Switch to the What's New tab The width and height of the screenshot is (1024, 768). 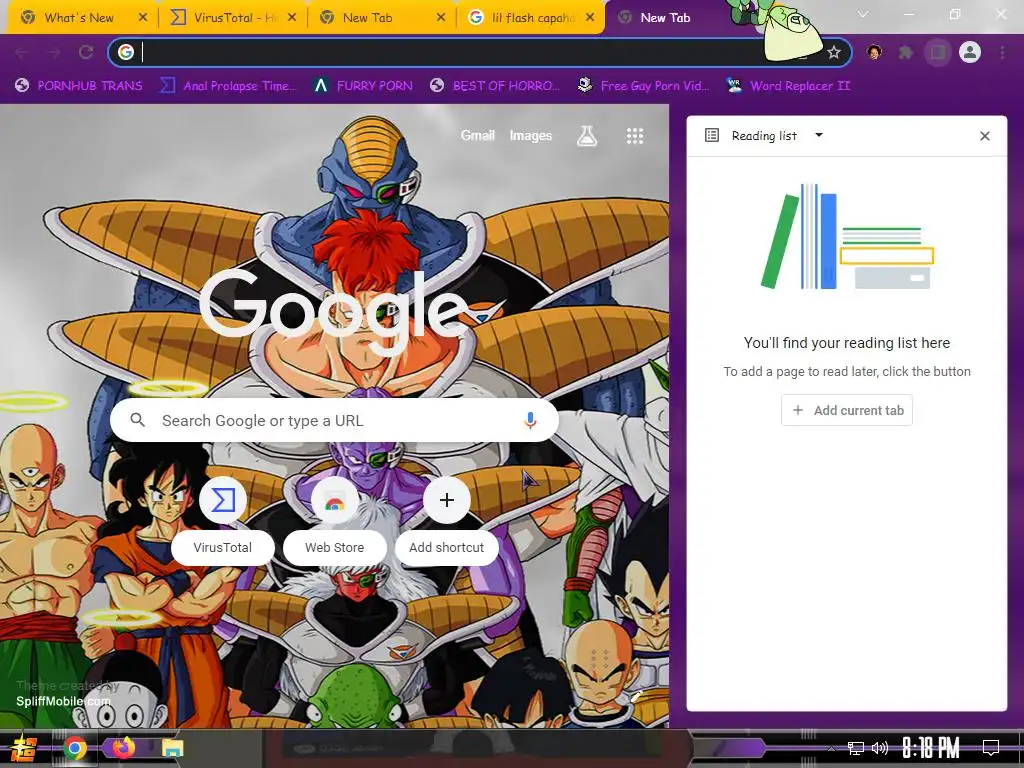[x=78, y=18]
